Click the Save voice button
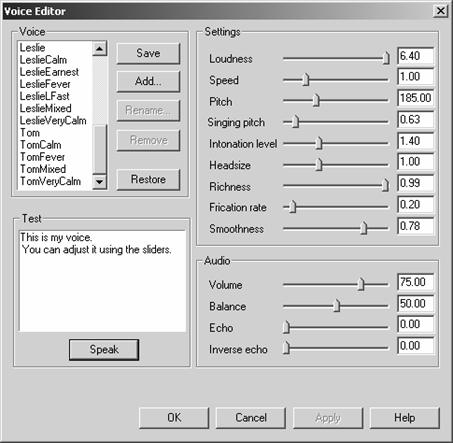Screen dimensions: 453x443 pyautogui.click(x=148, y=53)
